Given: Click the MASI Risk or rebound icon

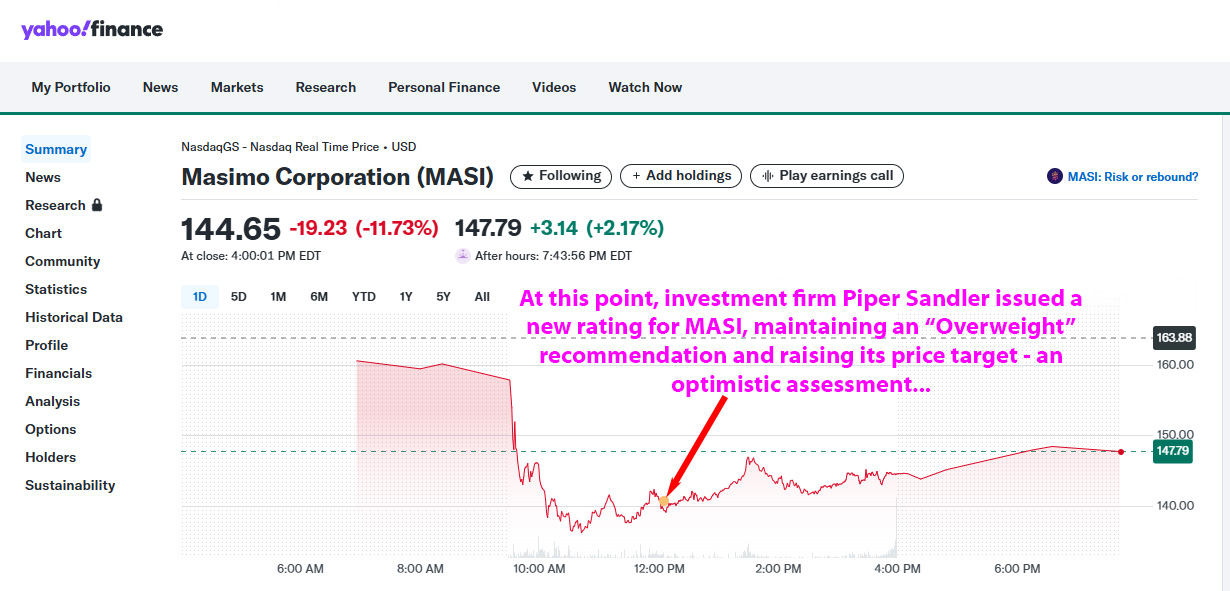Looking at the screenshot, I should [x=1055, y=176].
